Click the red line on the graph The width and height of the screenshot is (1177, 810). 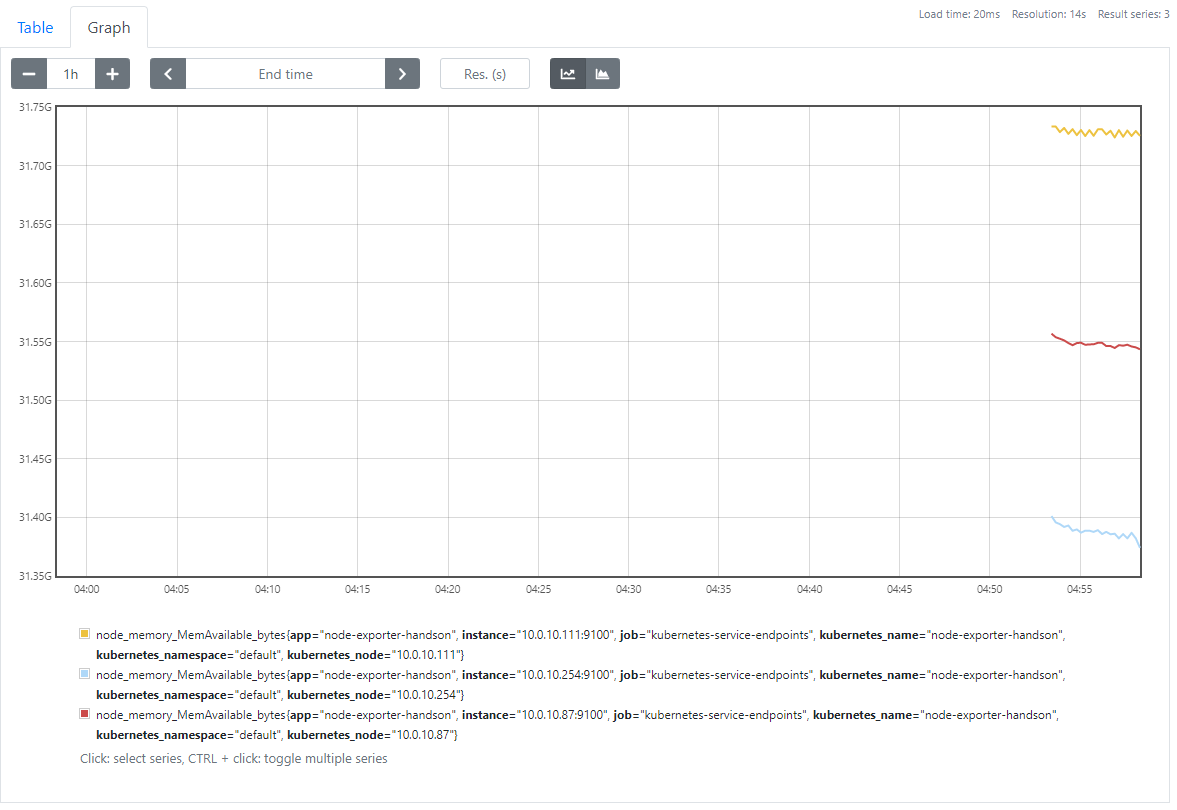(1095, 343)
